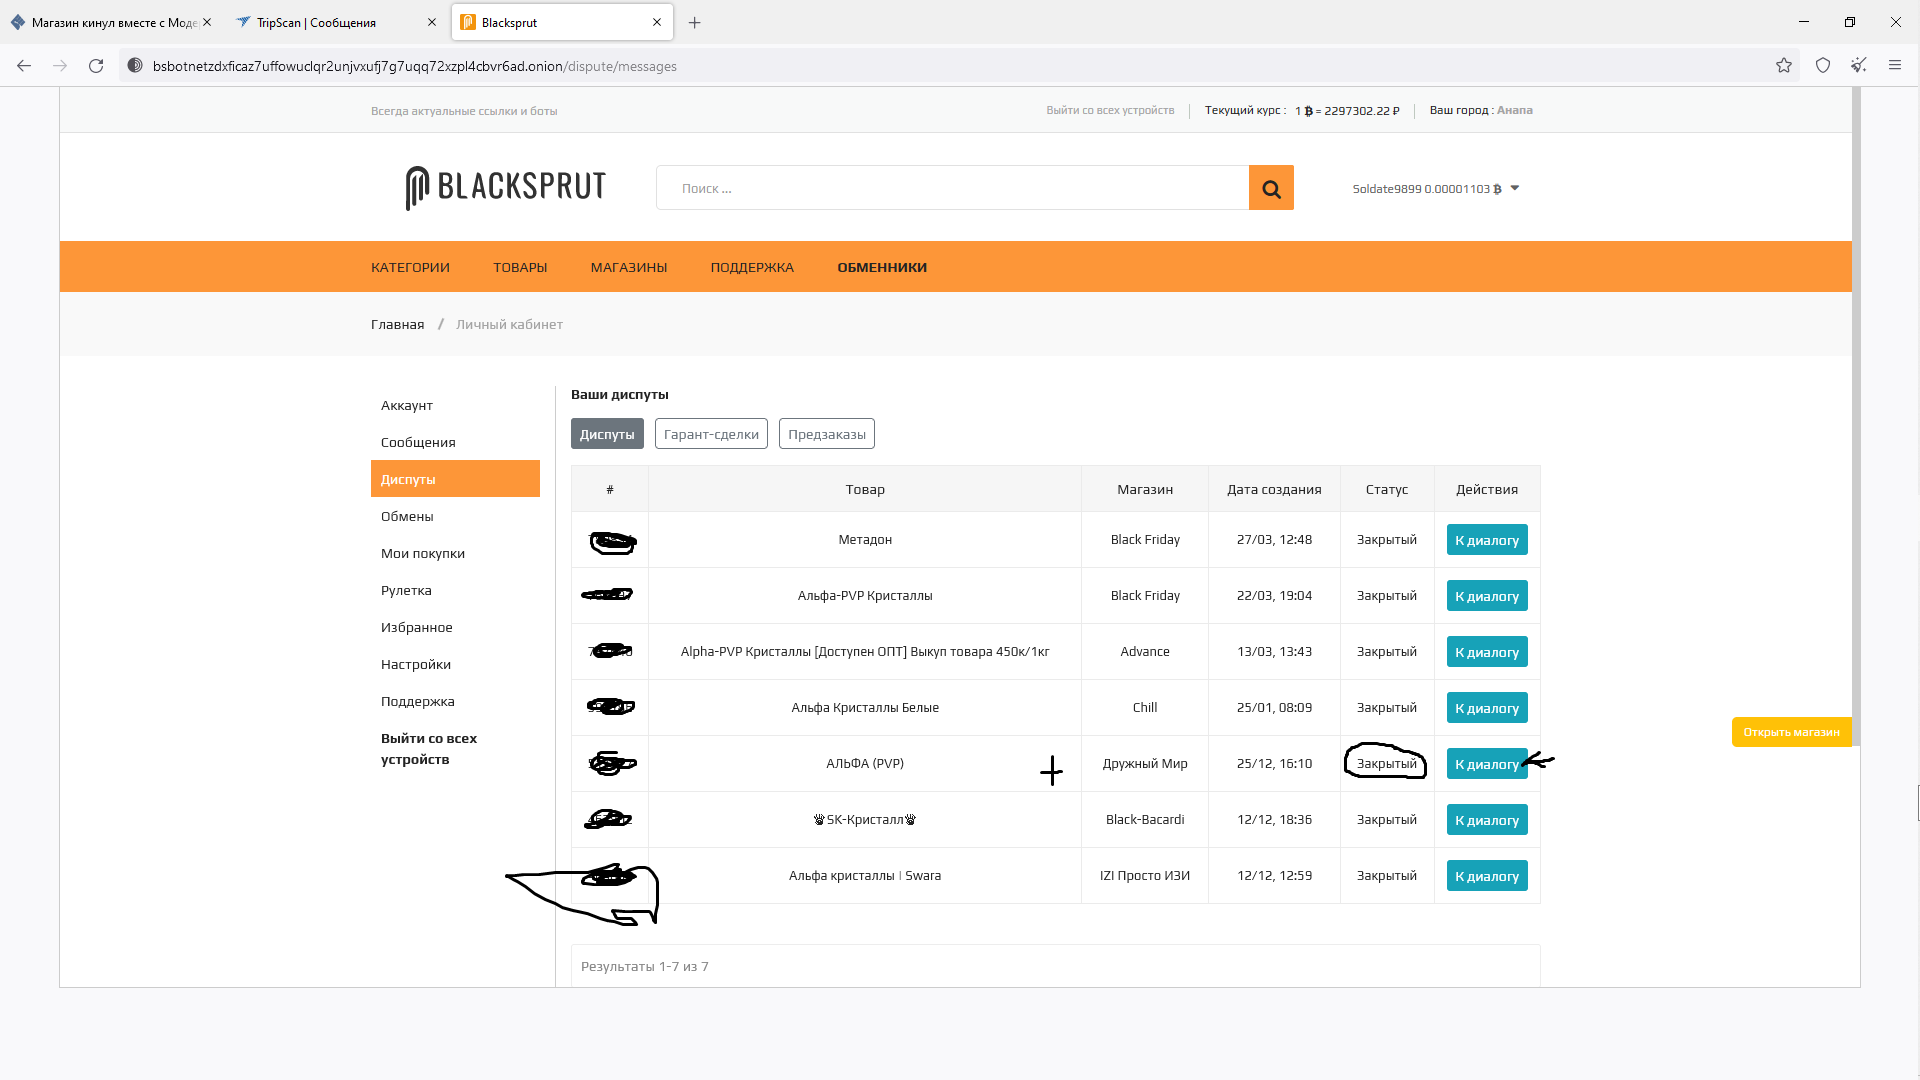Open Поддержка in the sidebar
Viewport: 1920px width, 1080px height.
coord(455,701)
